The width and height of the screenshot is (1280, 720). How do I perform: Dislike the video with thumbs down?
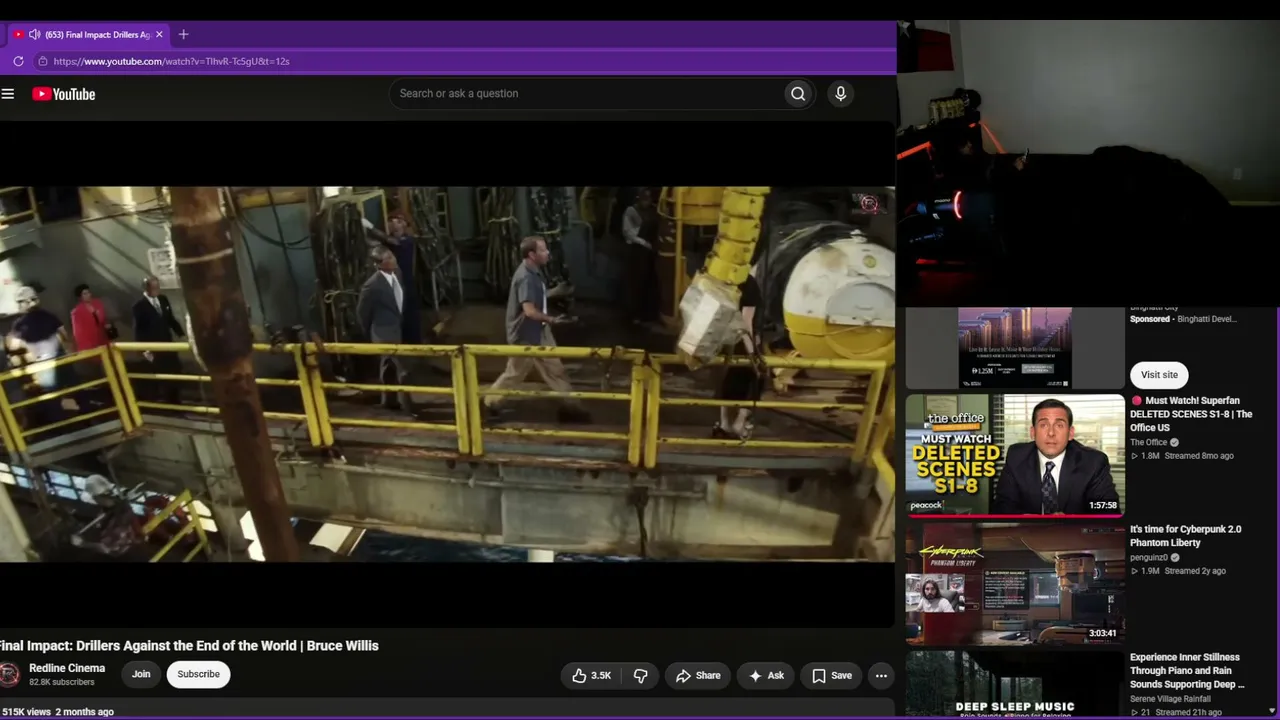point(641,676)
